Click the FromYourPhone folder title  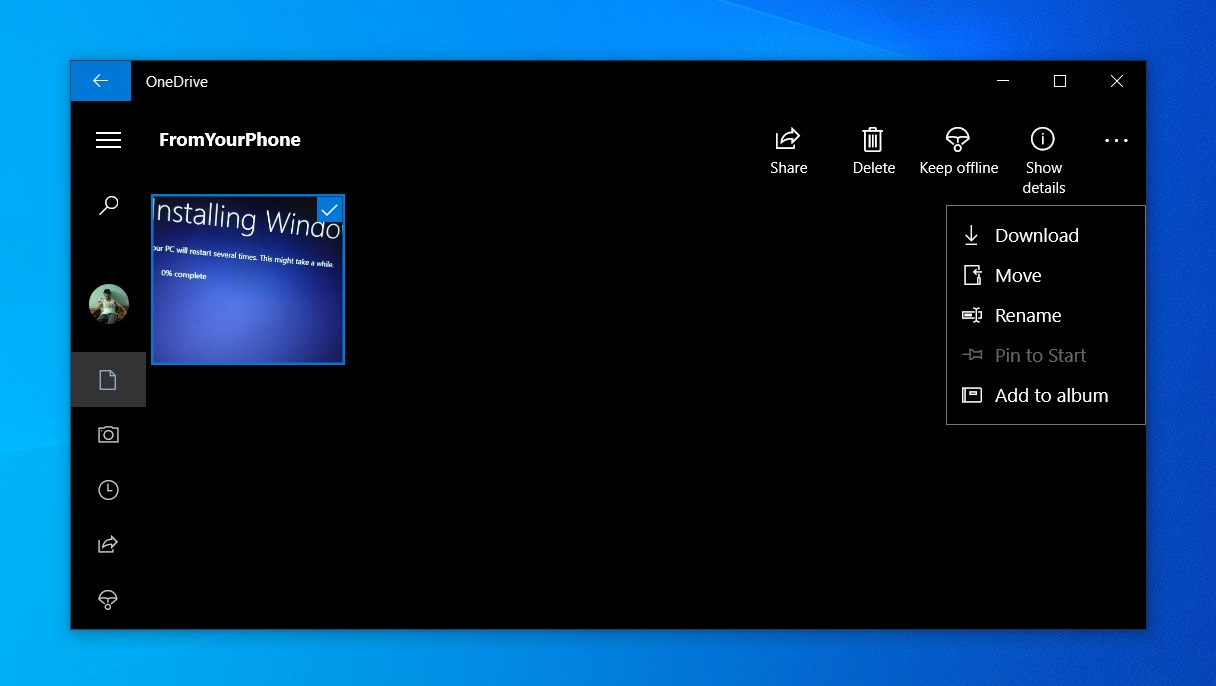click(x=230, y=140)
